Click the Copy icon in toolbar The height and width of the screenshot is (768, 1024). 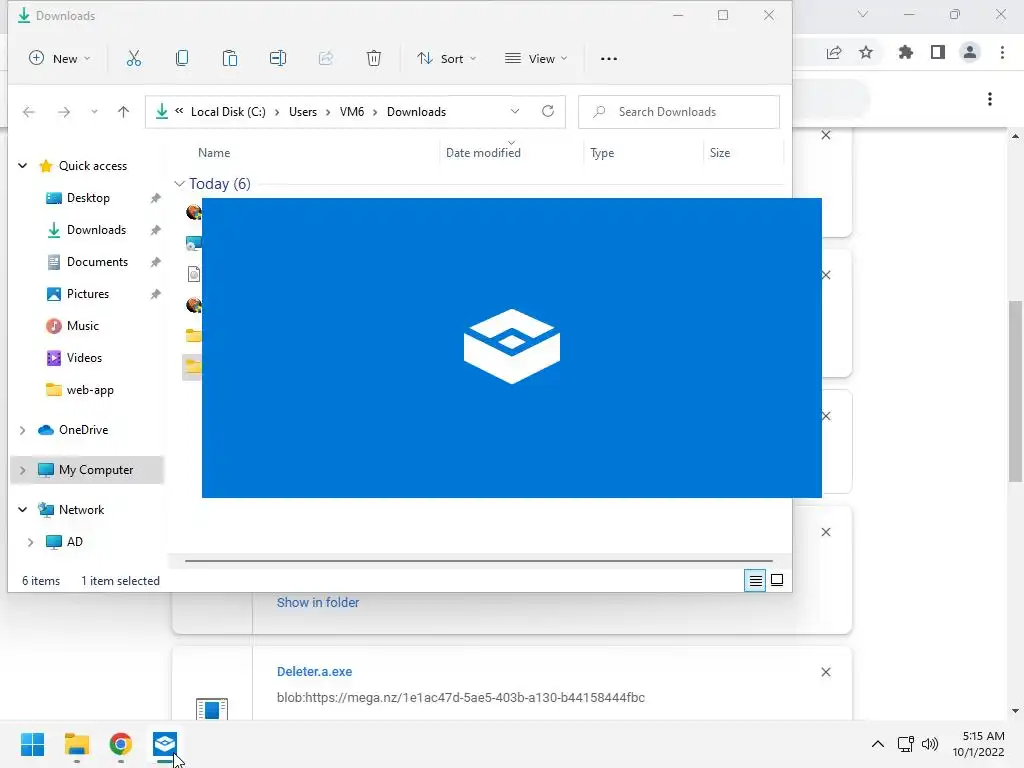tap(182, 59)
